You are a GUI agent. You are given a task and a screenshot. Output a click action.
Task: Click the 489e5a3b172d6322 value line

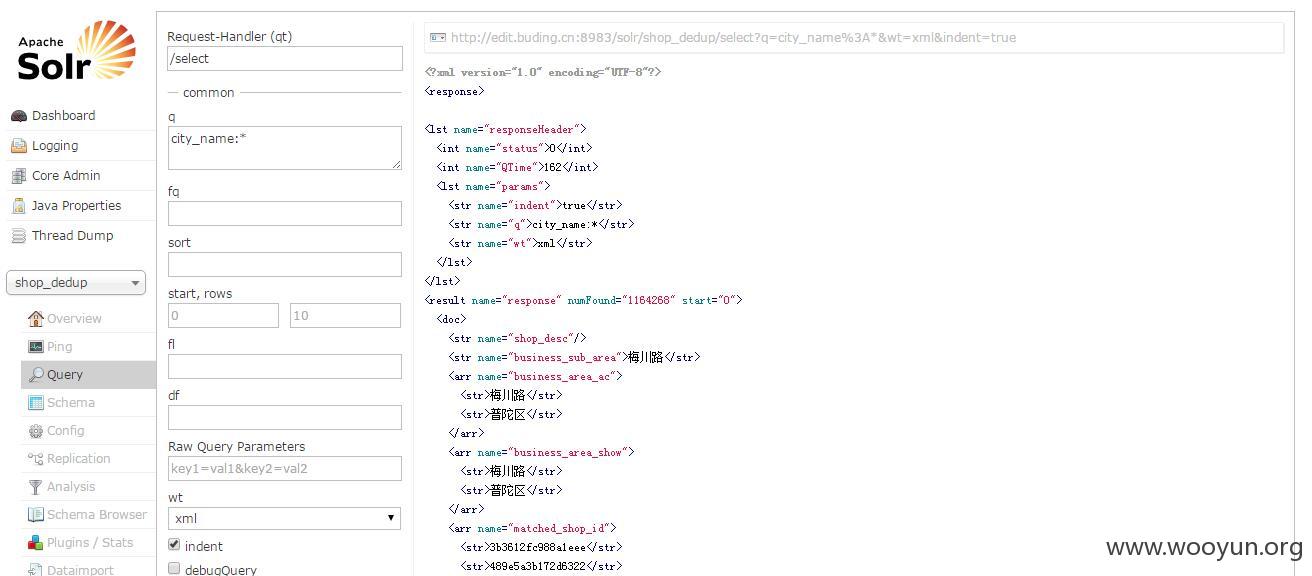[x=541, y=566]
